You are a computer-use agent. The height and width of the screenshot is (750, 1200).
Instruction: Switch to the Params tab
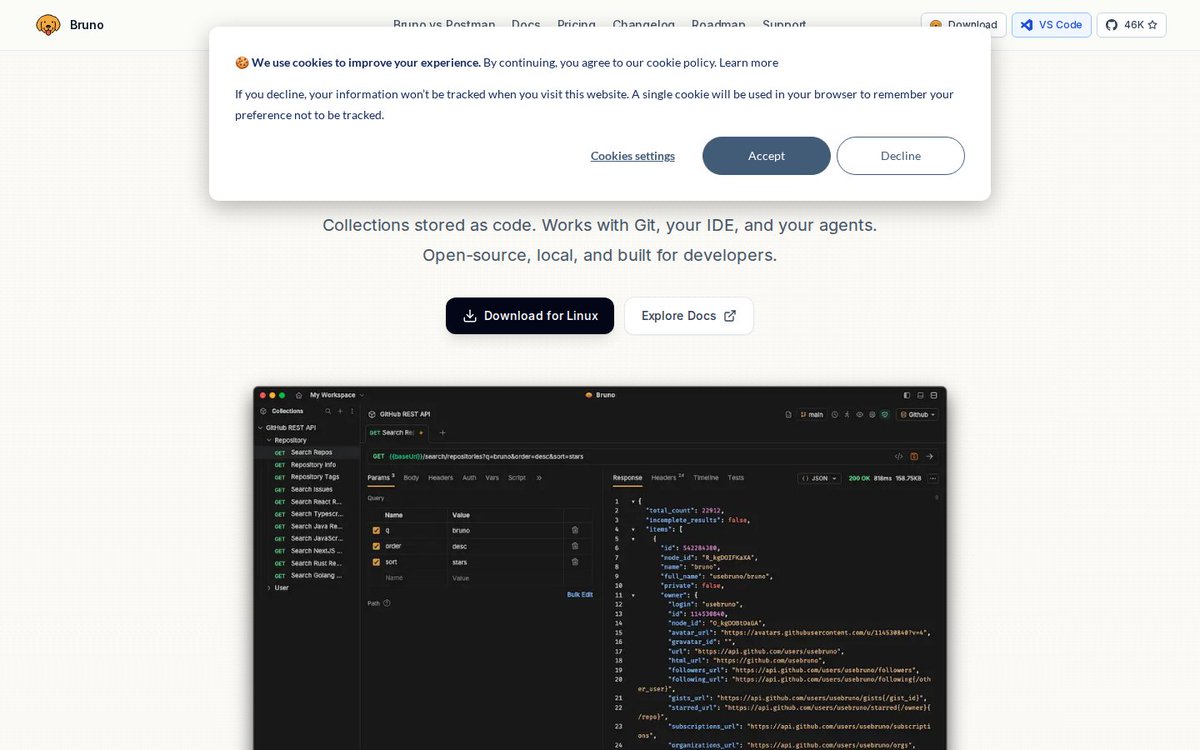[381, 478]
